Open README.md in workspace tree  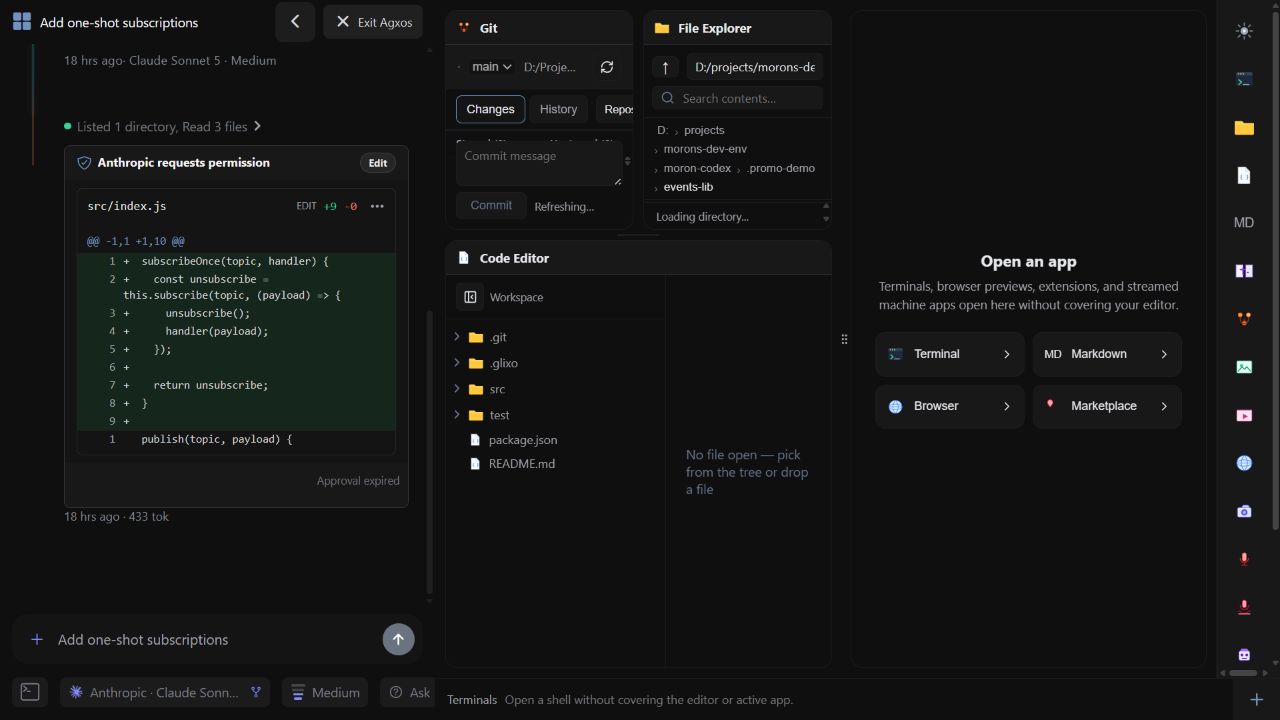pyautogui.click(x=522, y=464)
